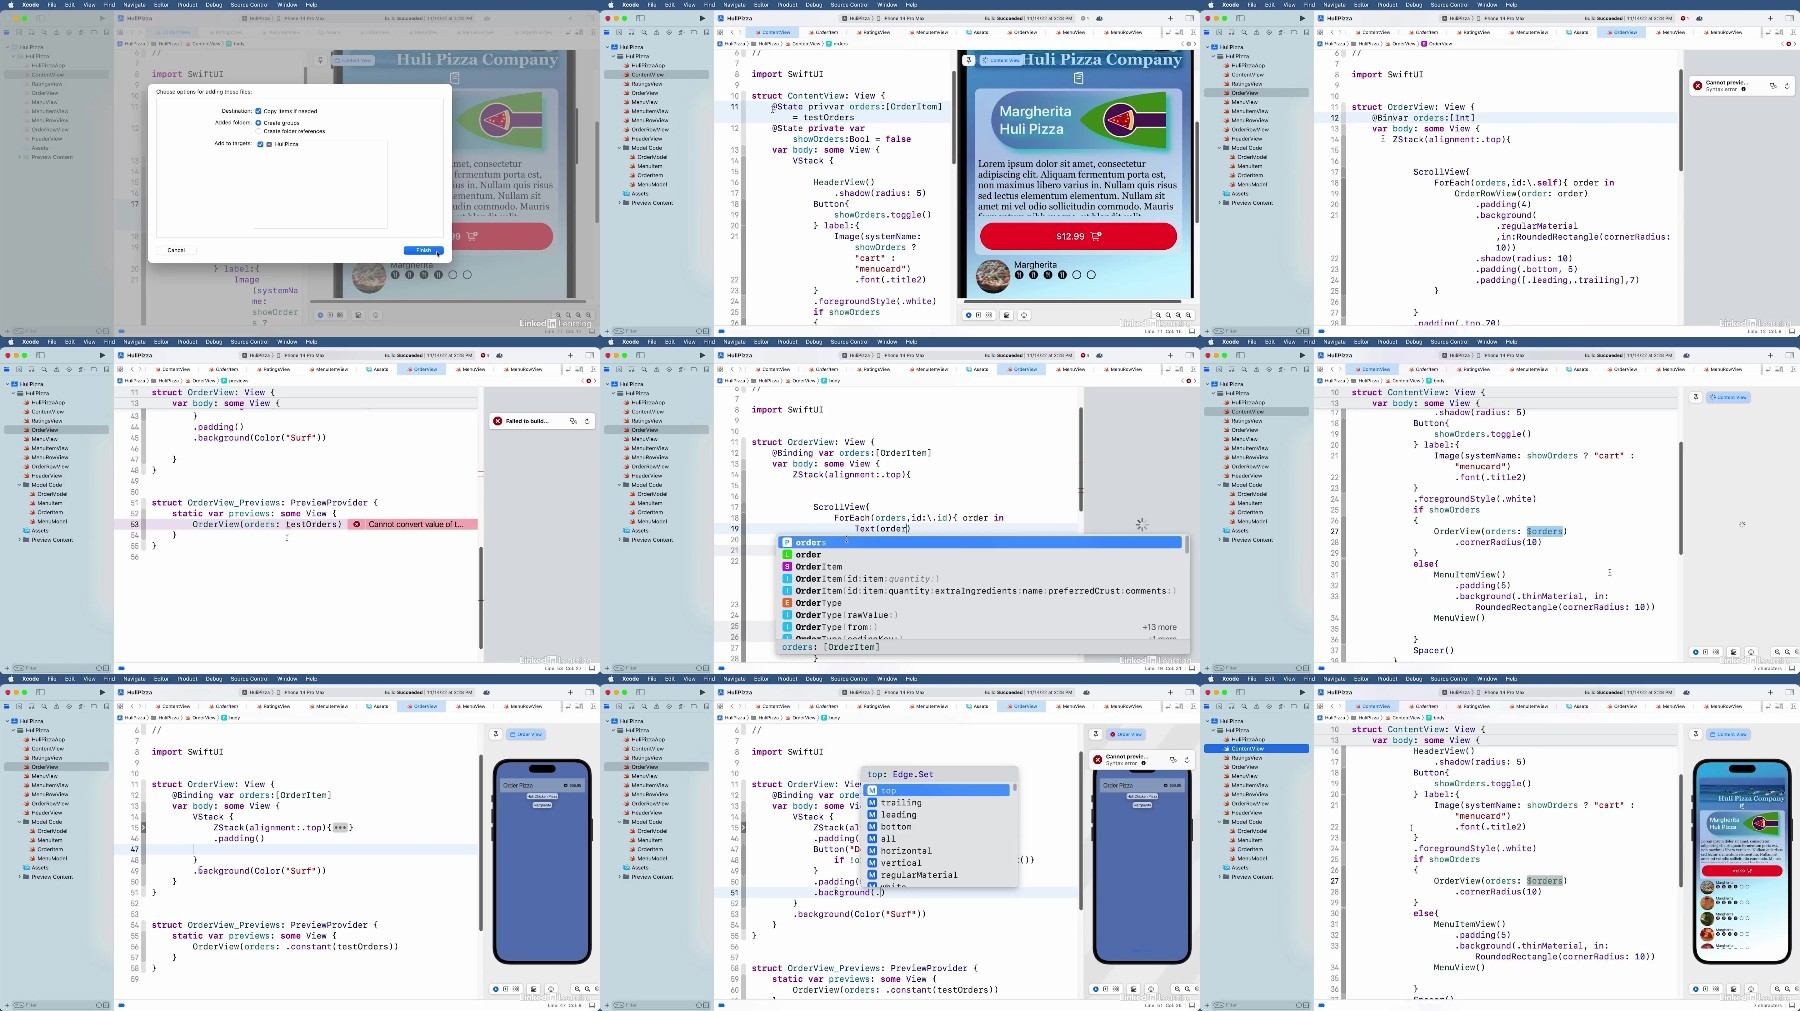Image resolution: width=1800 pixels, height=1011 pixels.
Task: Click inline red error icon beside 'Cannot convert value'
Action: pos(358,524)
